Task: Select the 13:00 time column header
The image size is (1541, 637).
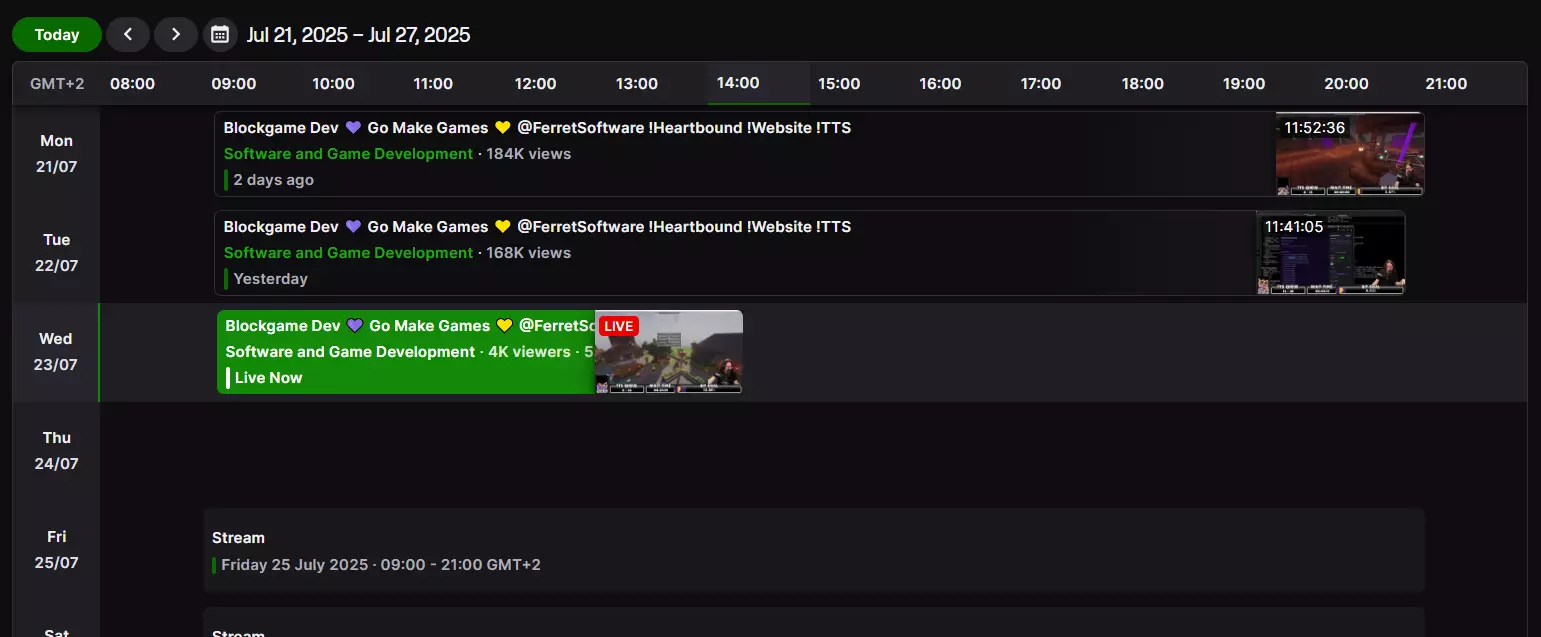Action: pyautogui.click(x=637, y=84)
